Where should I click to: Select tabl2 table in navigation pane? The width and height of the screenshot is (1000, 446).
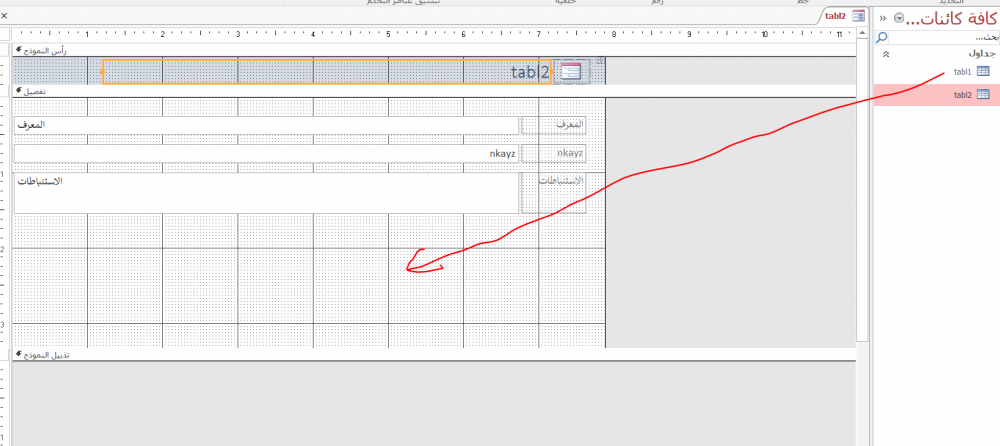(937, 95)
